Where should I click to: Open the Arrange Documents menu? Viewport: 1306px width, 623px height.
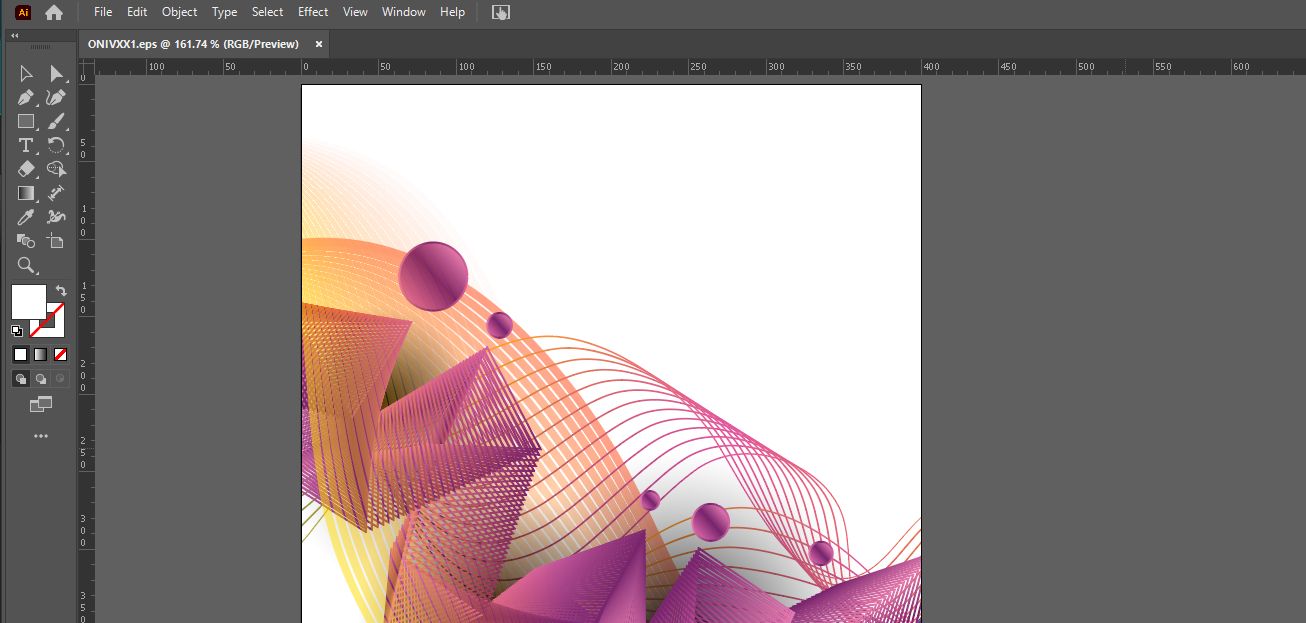coord(500,12)
